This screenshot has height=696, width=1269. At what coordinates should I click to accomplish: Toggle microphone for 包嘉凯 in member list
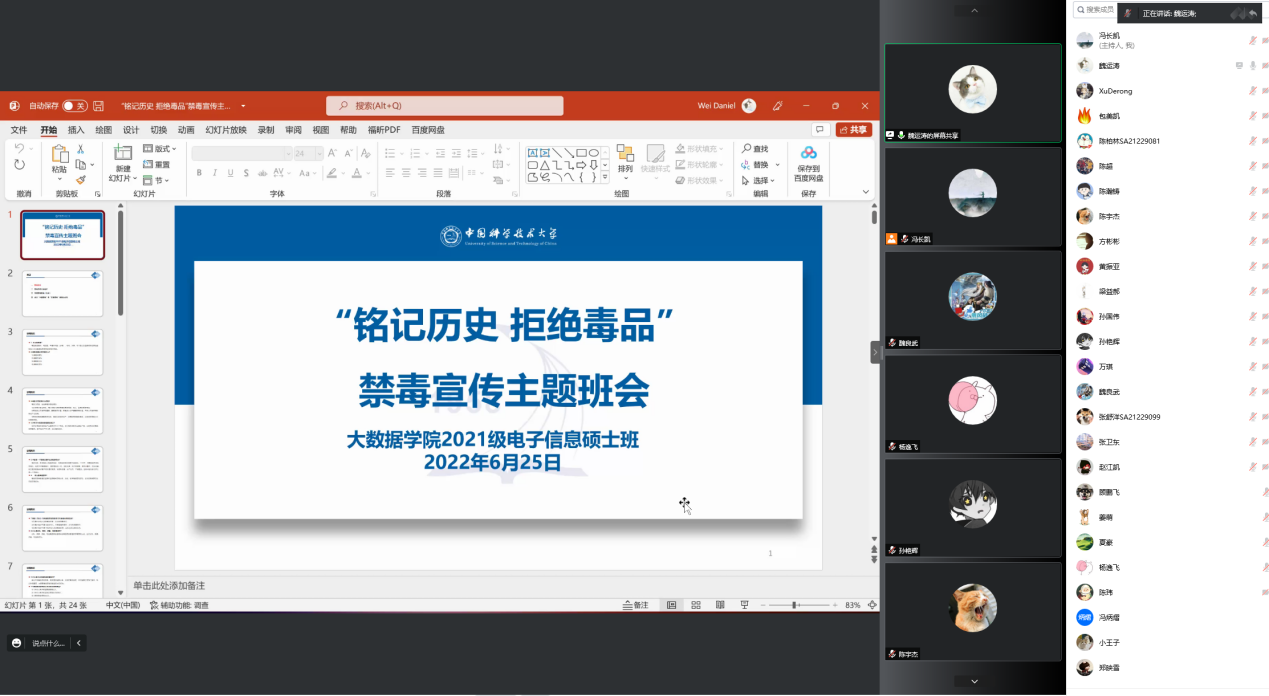click(1252, 115)
